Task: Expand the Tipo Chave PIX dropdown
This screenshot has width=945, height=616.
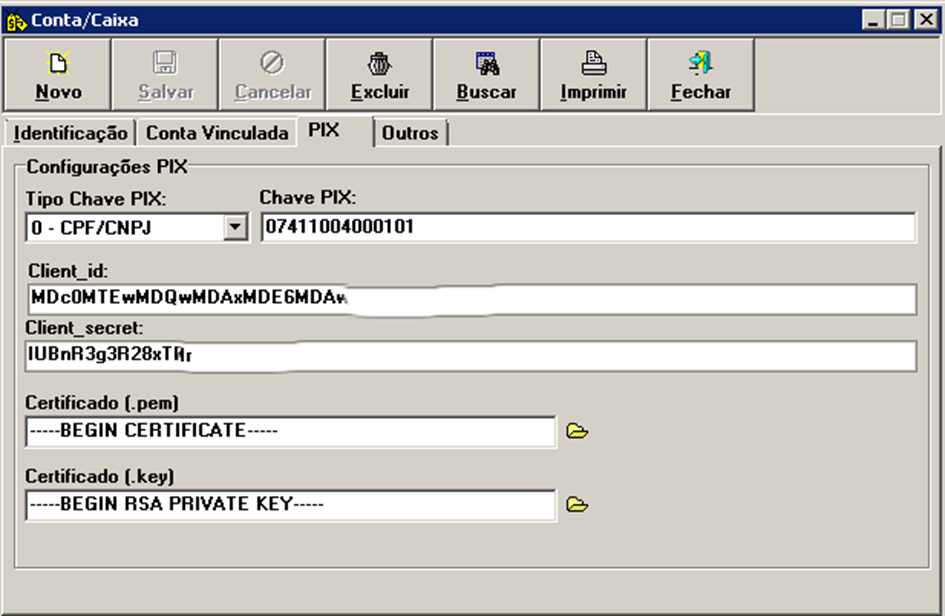Action: (235, 228)
